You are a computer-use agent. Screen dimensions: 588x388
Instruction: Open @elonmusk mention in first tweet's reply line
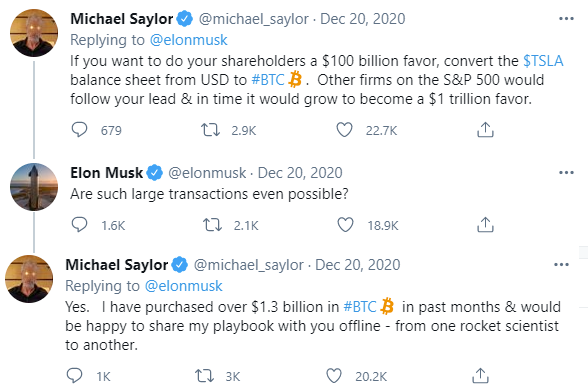[x=189, y=40]
